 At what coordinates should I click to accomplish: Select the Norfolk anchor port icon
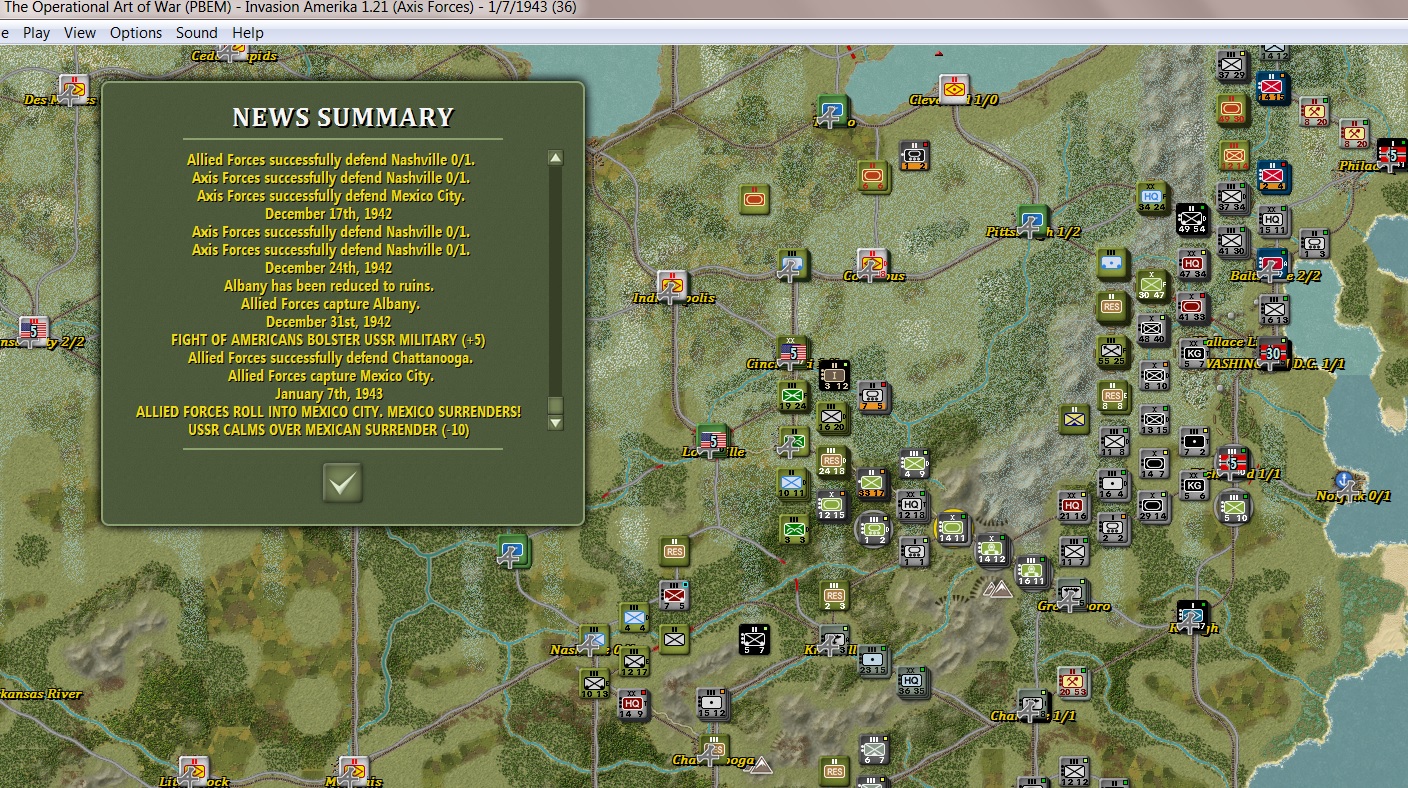pyautogui.click(x=1345, y=483)
